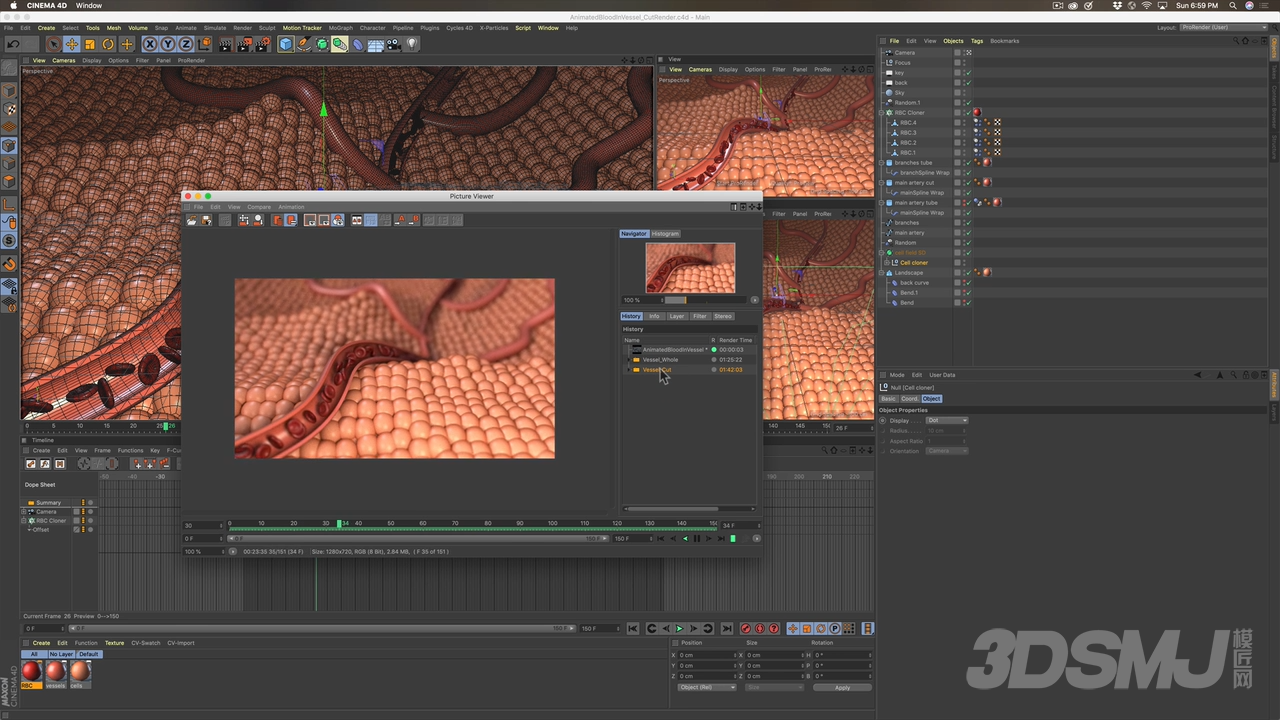Toggle X axis lock
Viewport: 1280px width, 720px height.
click(150, 44)
